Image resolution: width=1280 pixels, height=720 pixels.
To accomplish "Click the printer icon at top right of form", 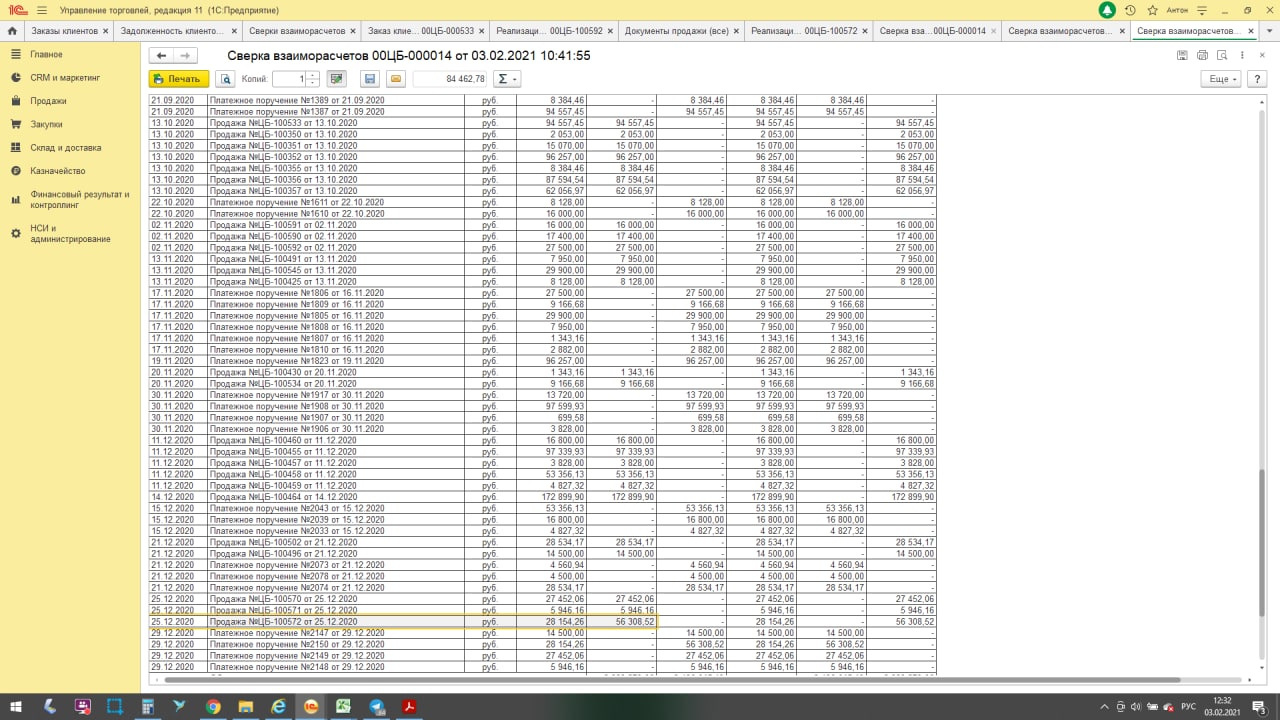I will (1203, 56).
